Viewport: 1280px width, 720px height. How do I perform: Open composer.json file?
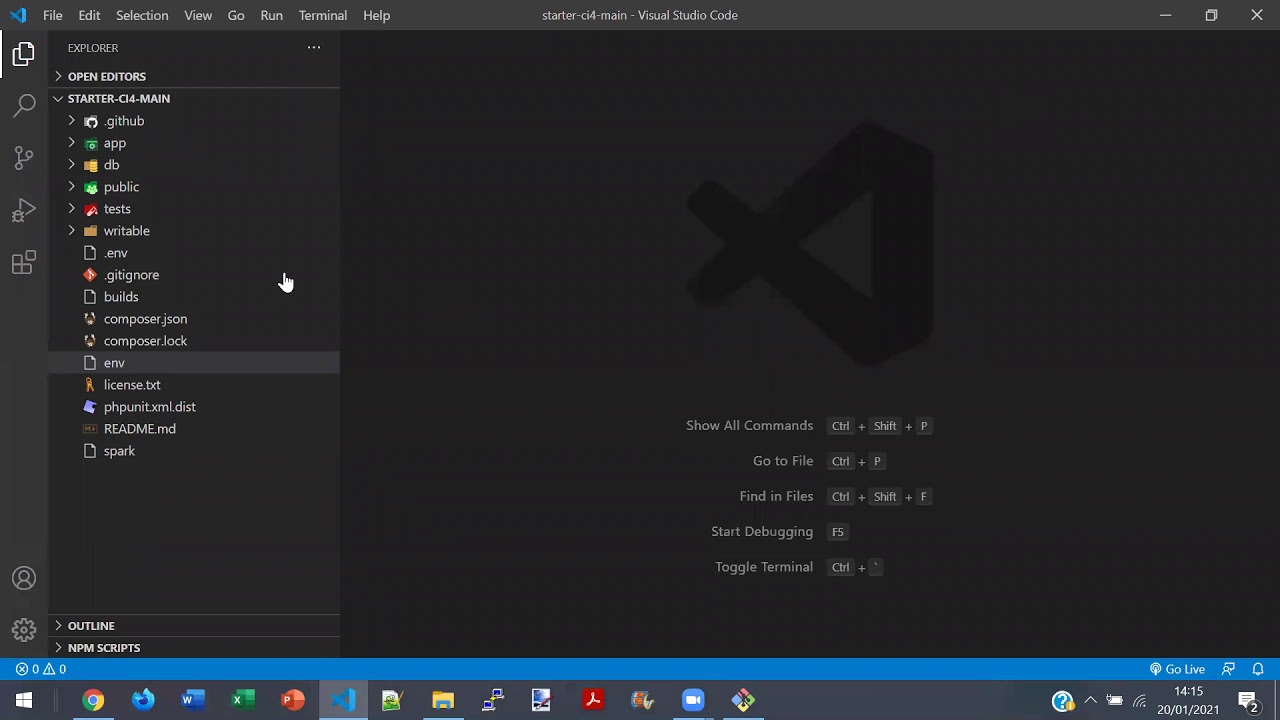pyautogui.click(x=194, y=319)
